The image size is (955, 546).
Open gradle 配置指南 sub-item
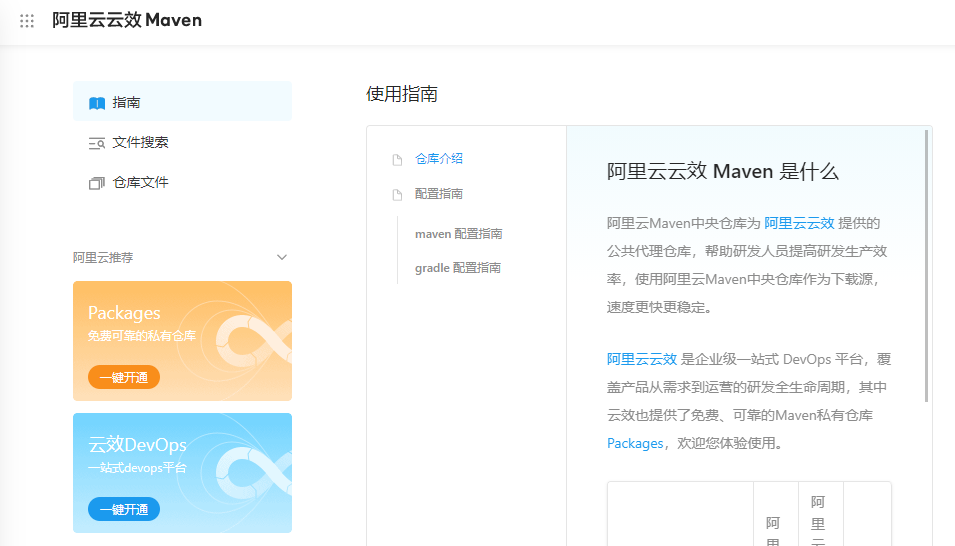pos(458,267)
